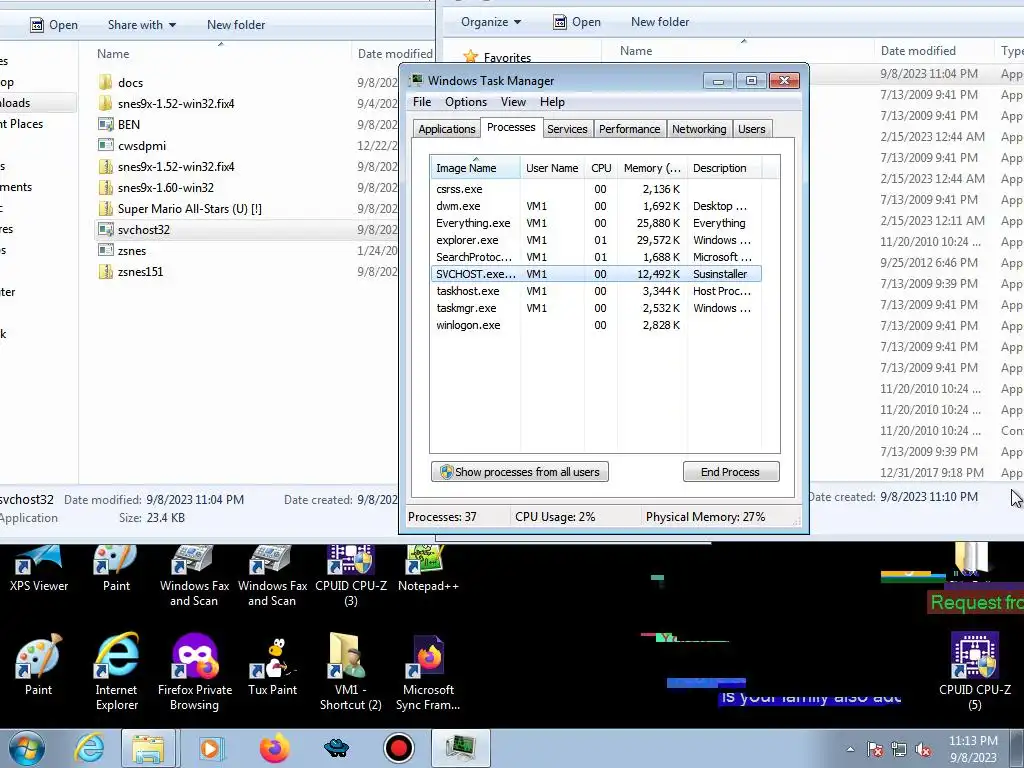Sort processes by Image Name column
This screenshot has height=768, width=1024.
click(x=475, y=168)
